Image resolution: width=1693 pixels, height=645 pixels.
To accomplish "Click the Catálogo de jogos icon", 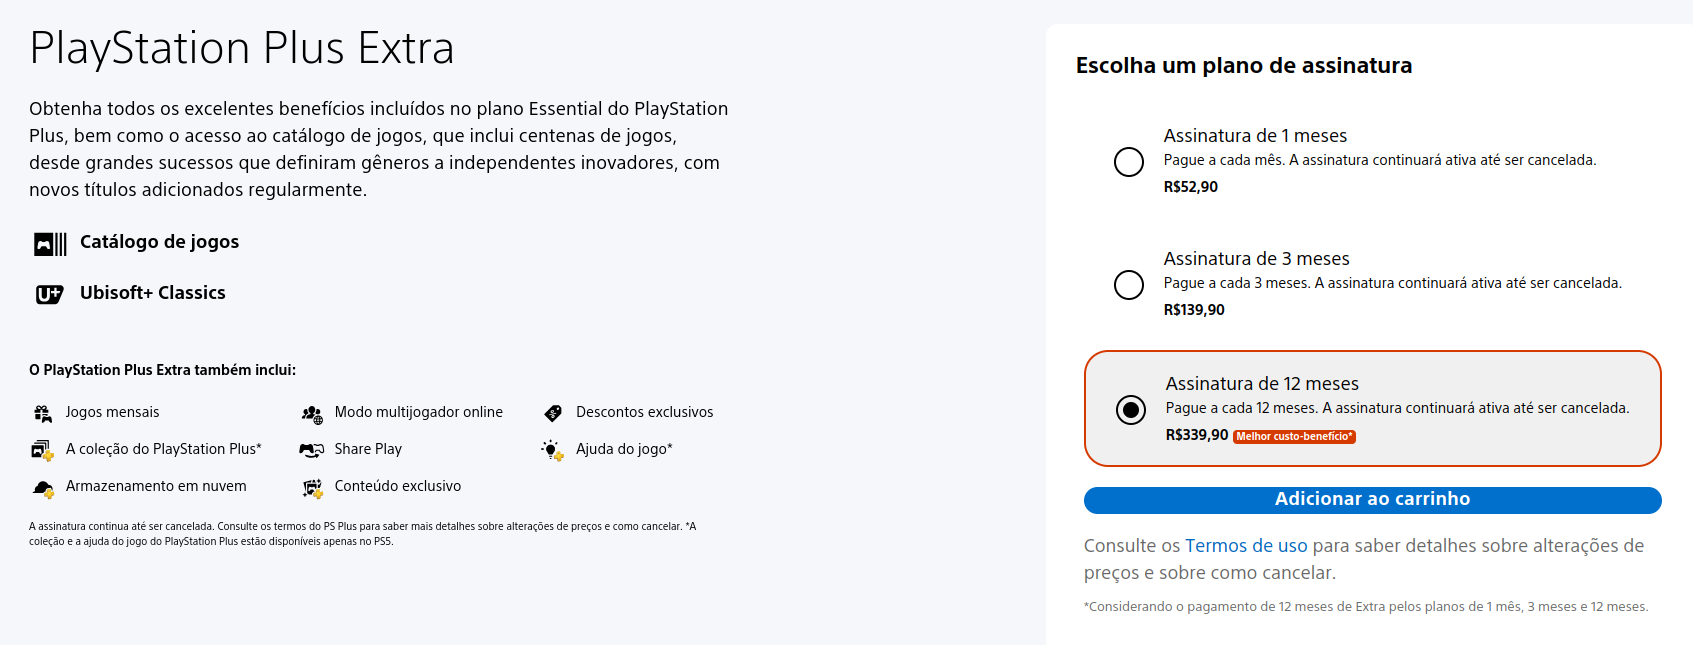I will (50, 243).
